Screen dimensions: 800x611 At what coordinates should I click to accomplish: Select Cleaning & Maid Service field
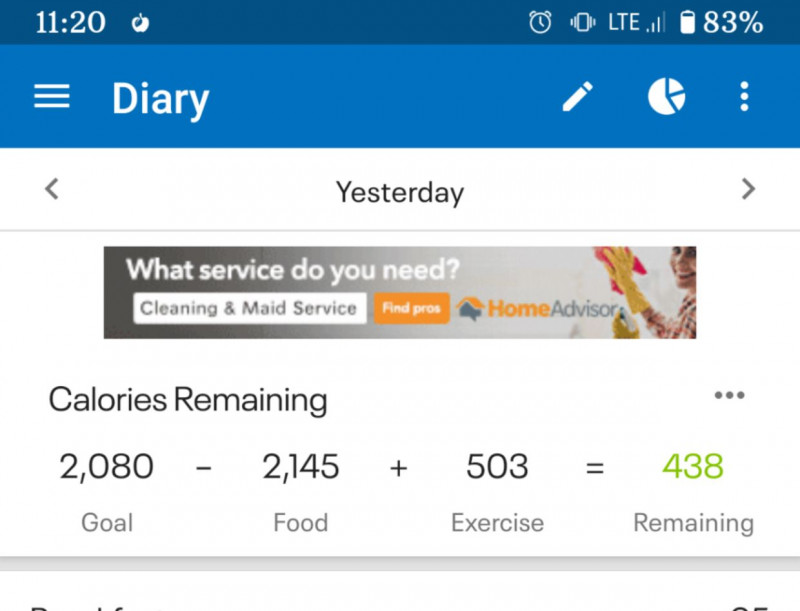(248, 308)
